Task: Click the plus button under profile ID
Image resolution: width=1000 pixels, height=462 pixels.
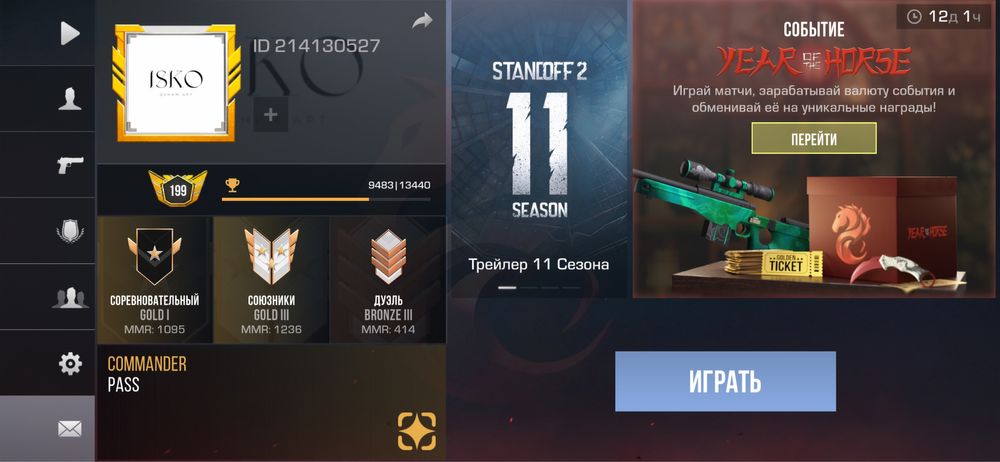Action: (x=270, y=115)
